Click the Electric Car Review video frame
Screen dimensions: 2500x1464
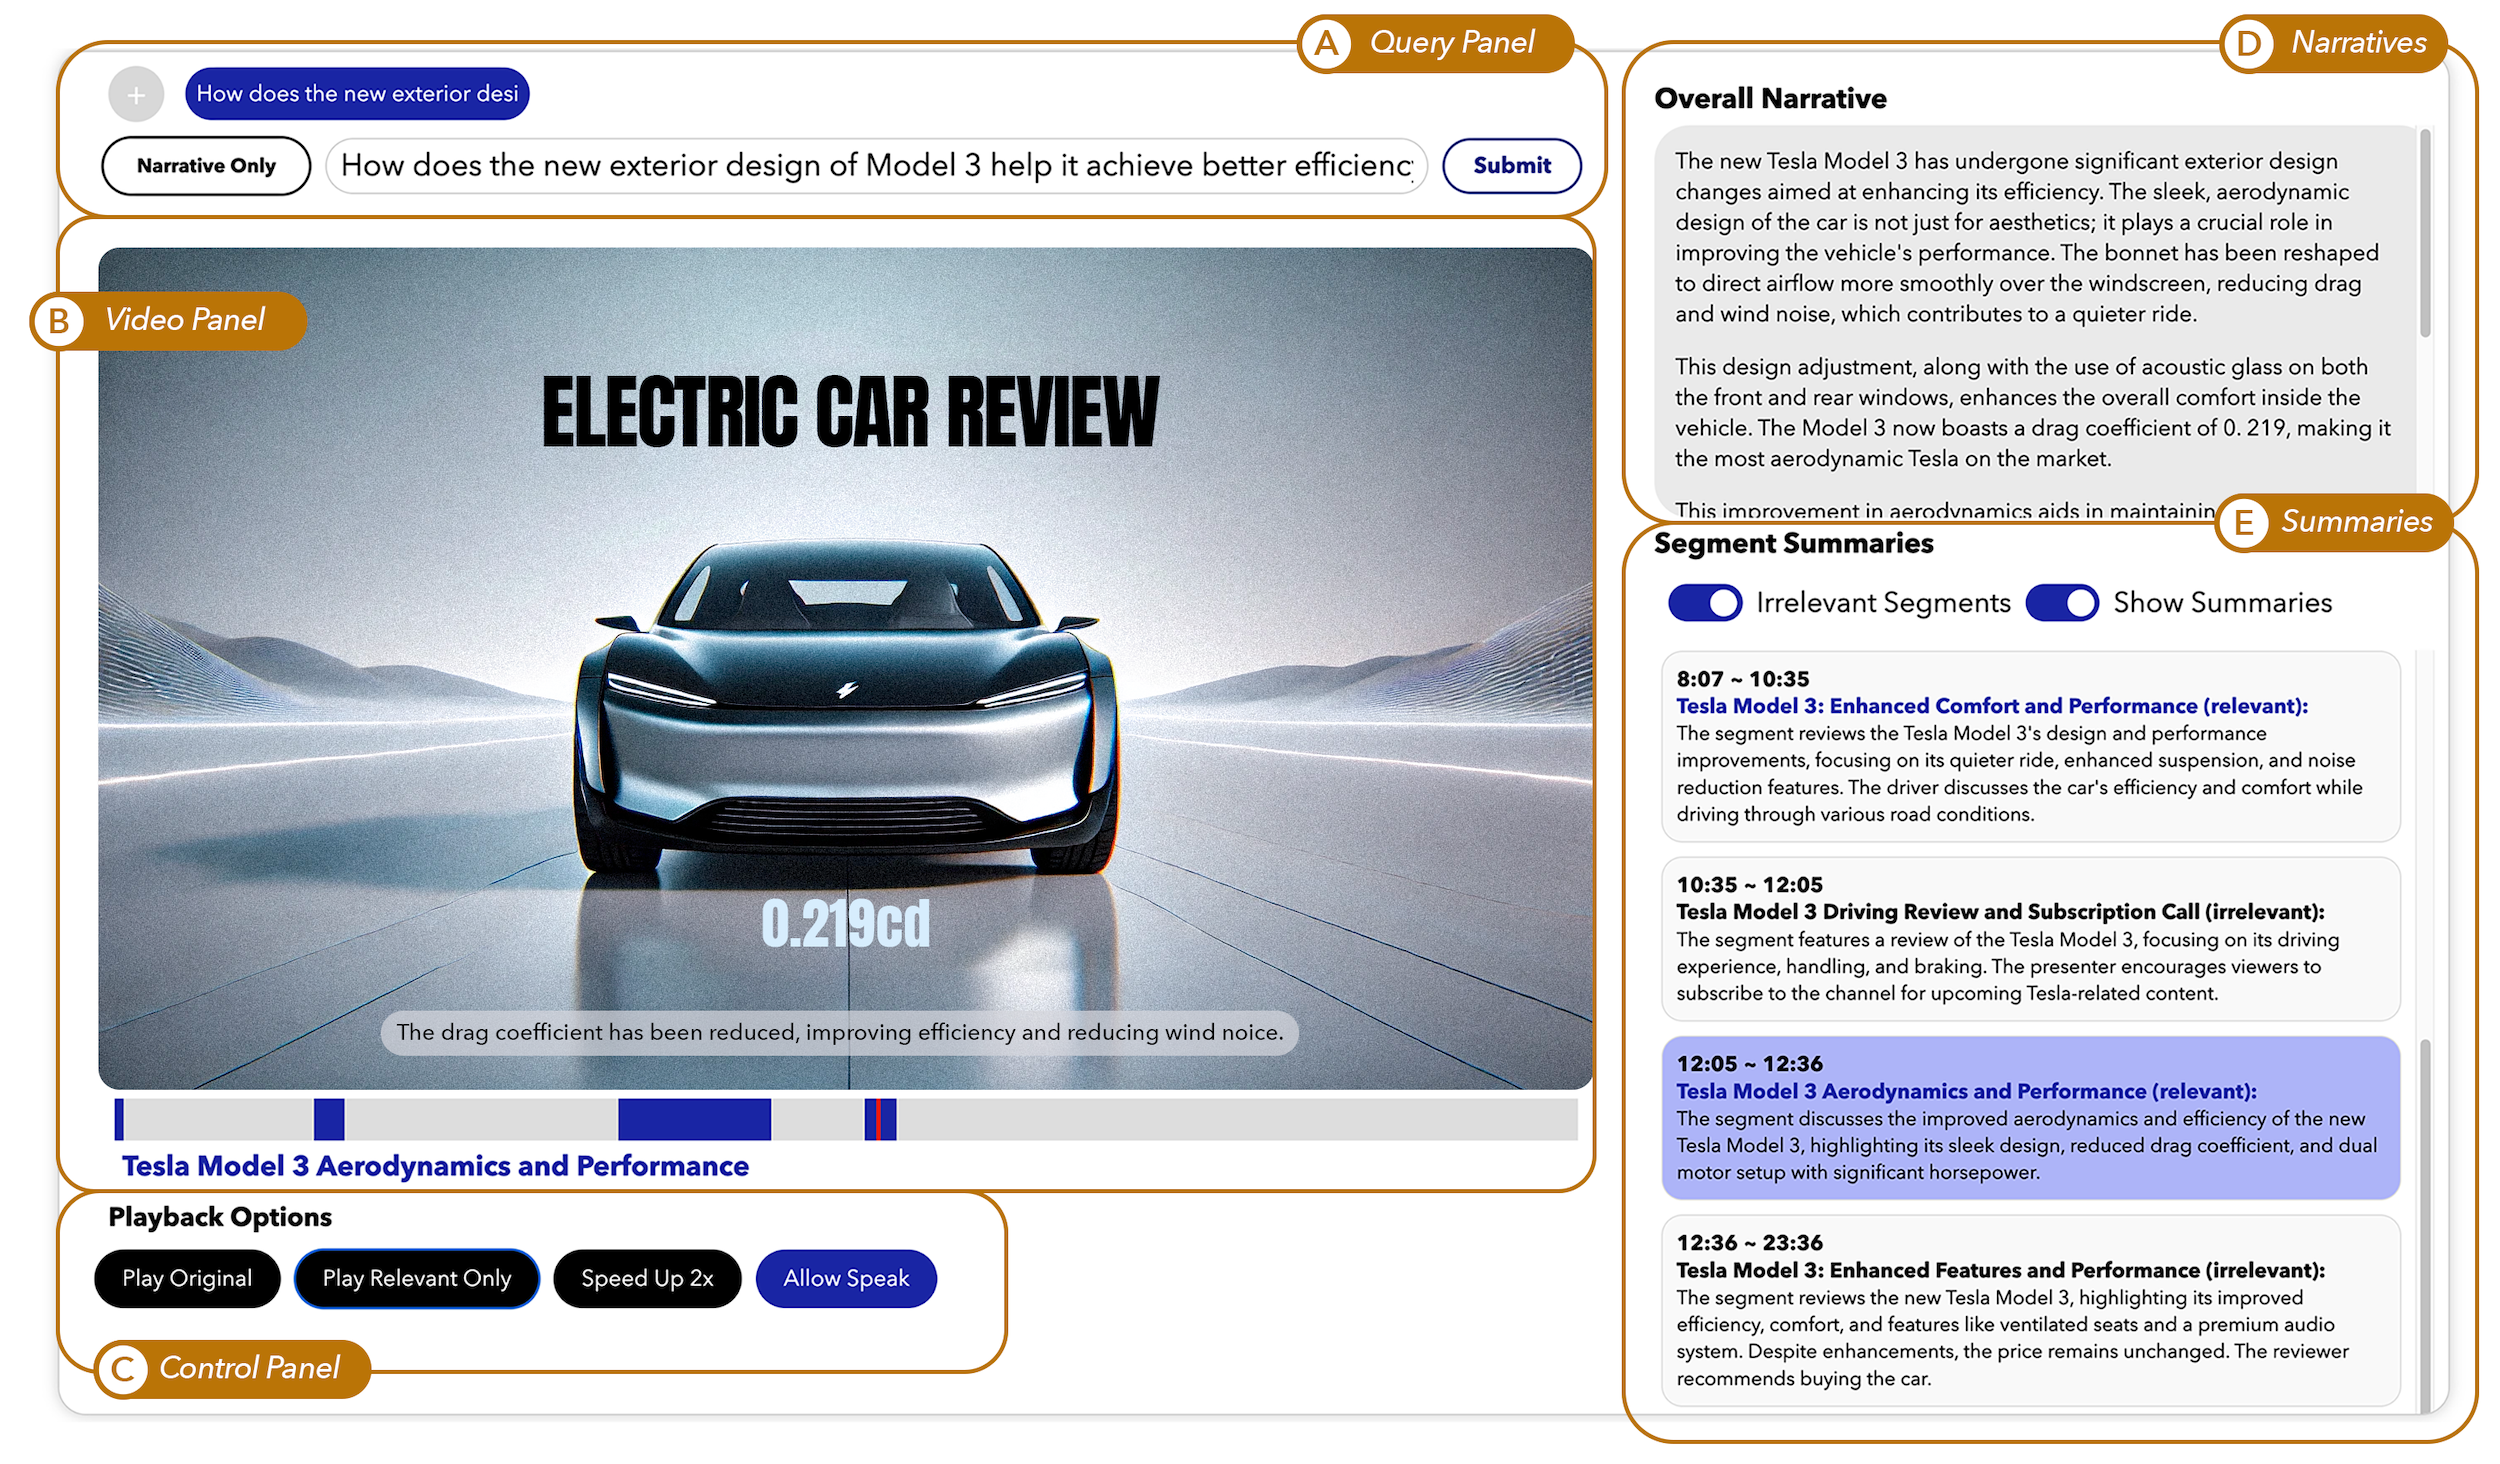pos(845,668)
